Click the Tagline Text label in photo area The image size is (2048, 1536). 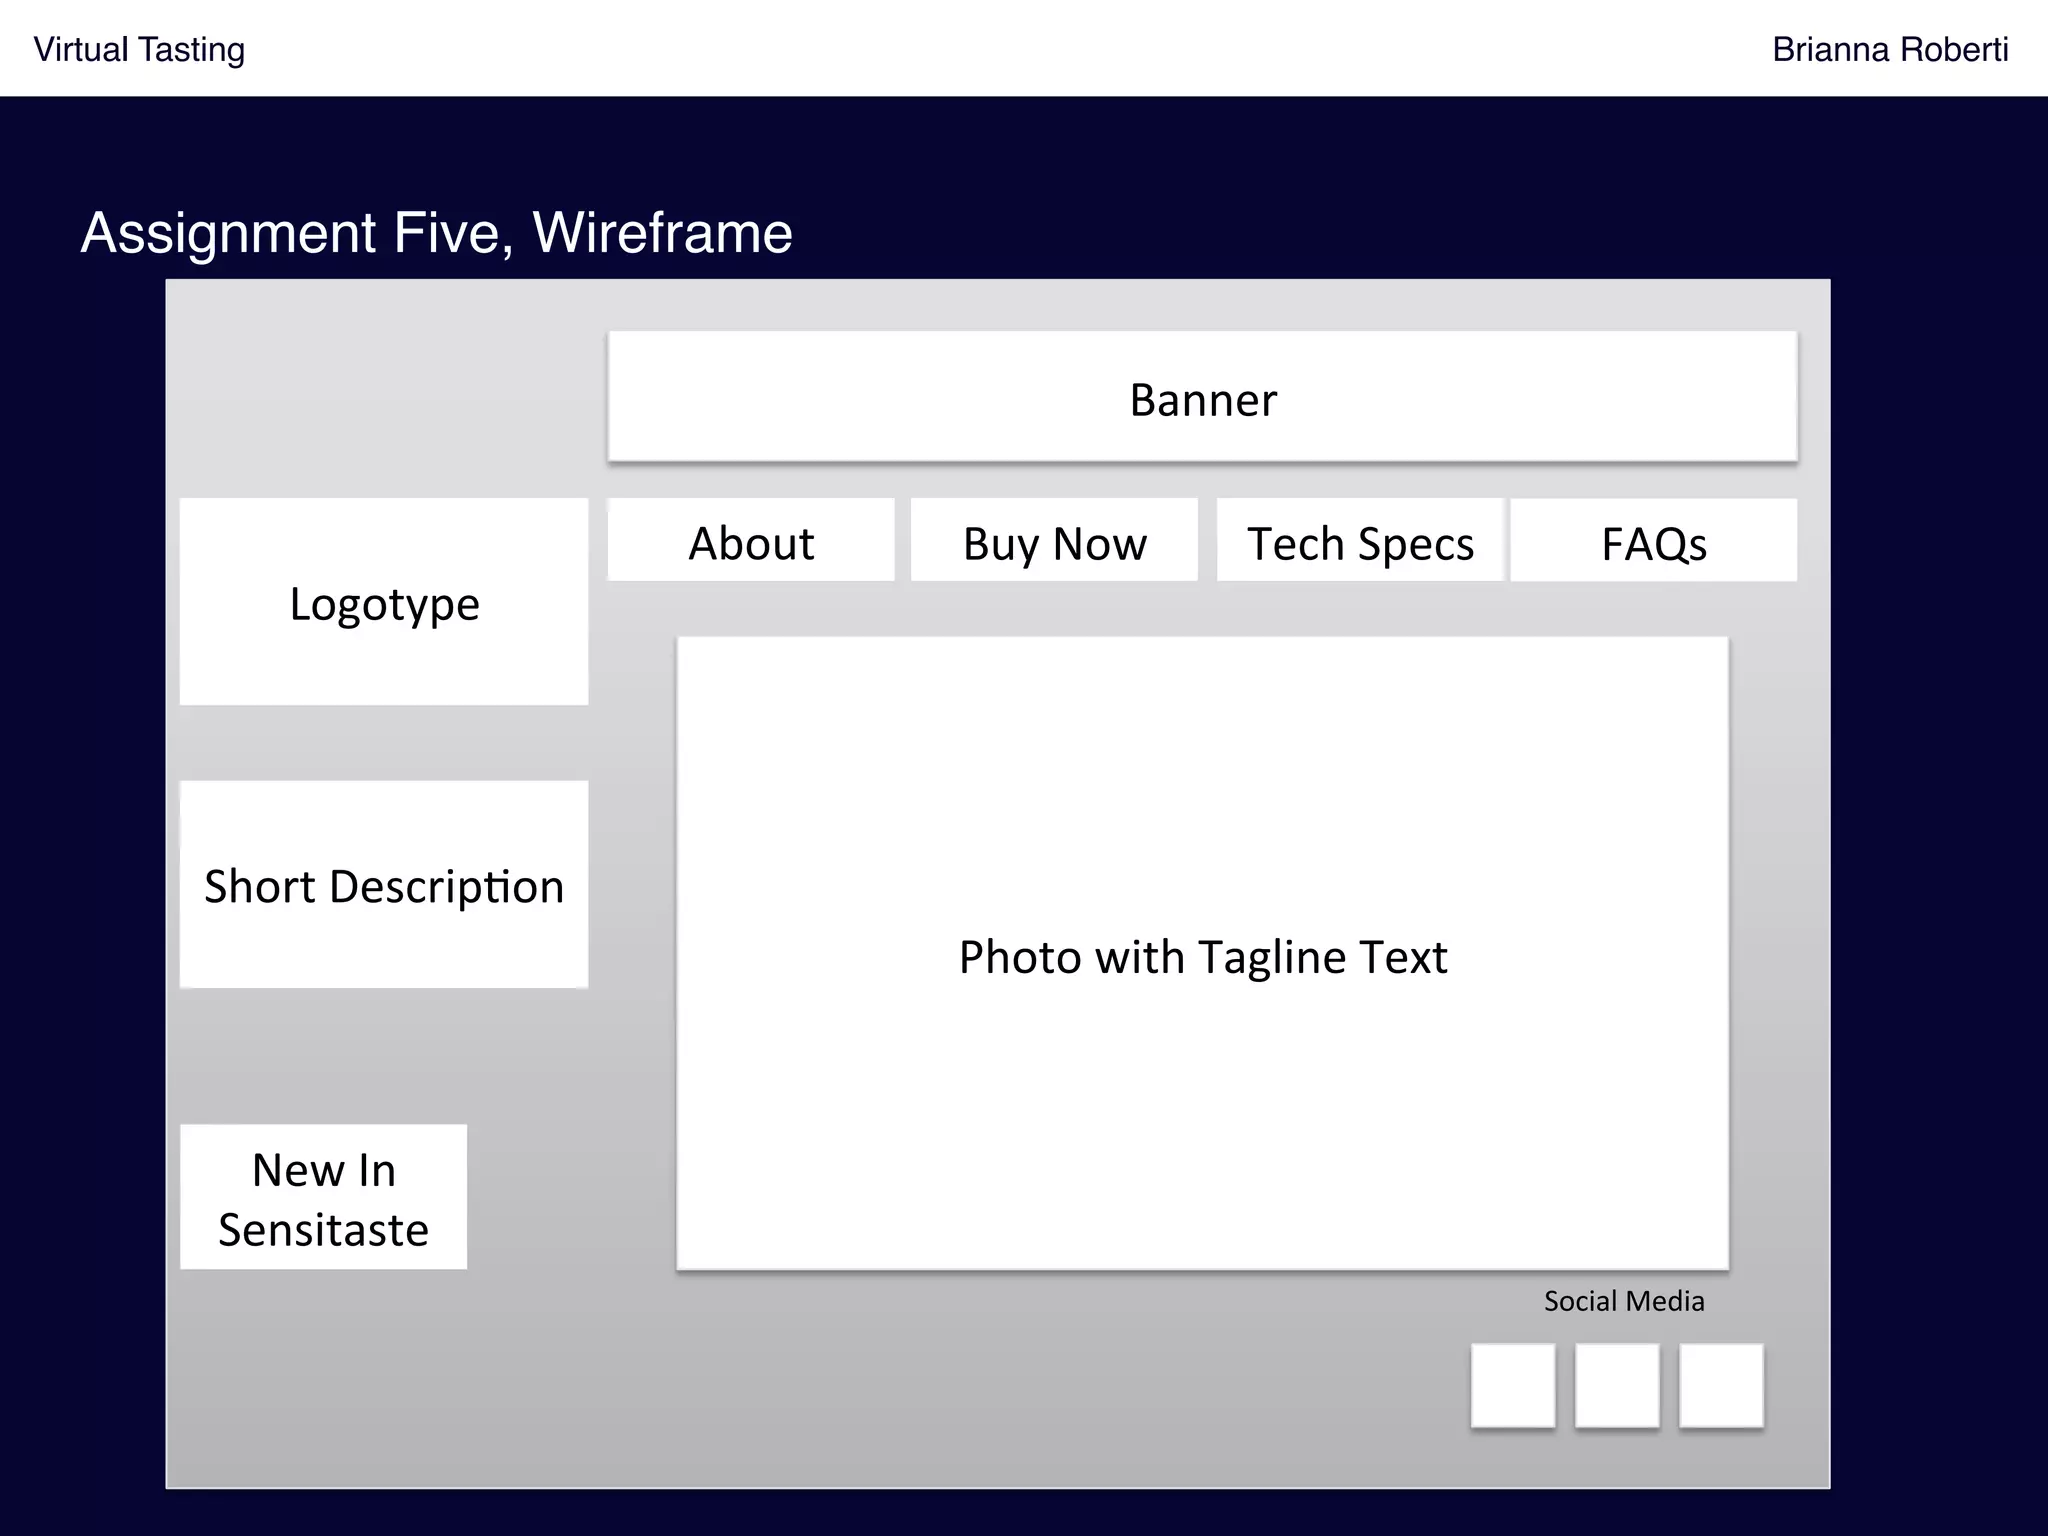(1322, 957)
